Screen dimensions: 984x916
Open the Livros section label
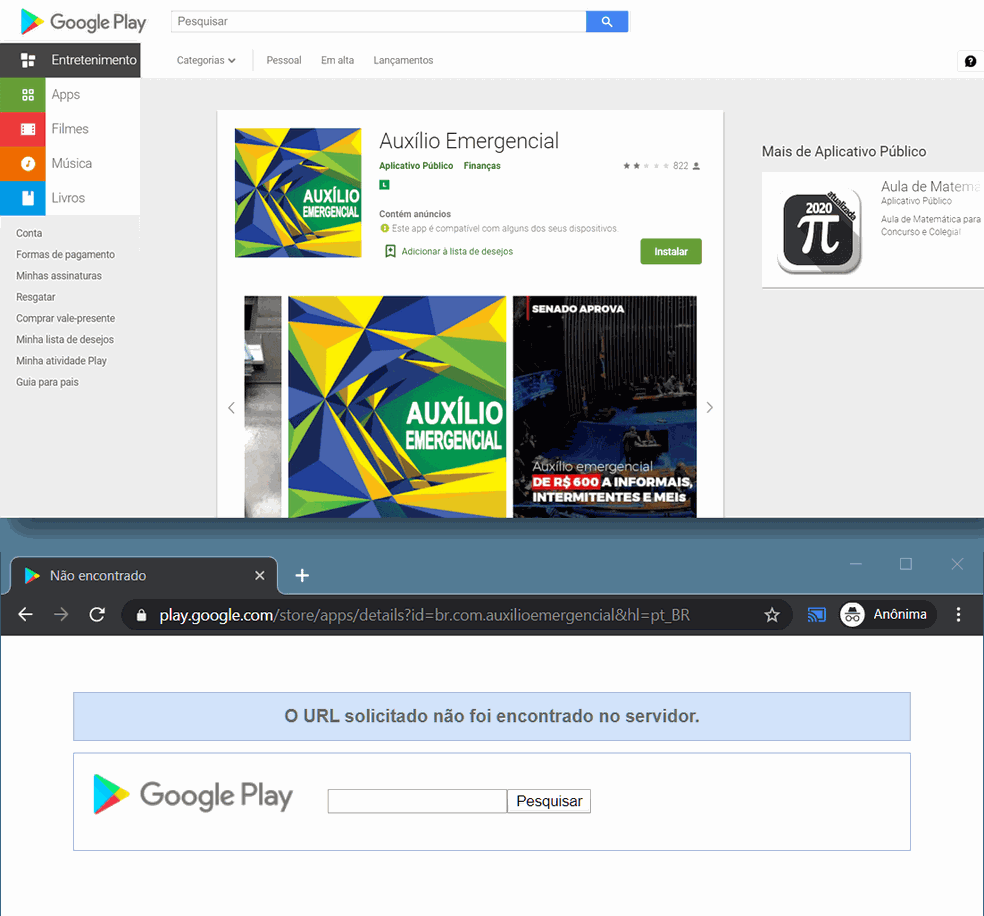click(x=68, y=198)
